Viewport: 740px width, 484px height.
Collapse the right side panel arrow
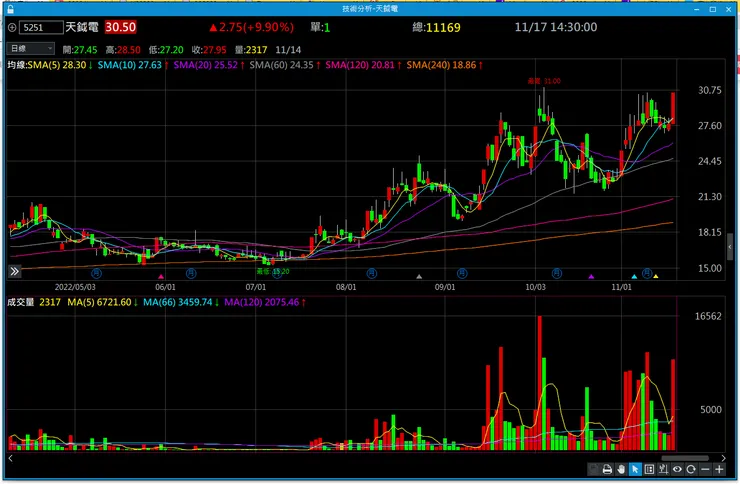[x=730, y=247]
